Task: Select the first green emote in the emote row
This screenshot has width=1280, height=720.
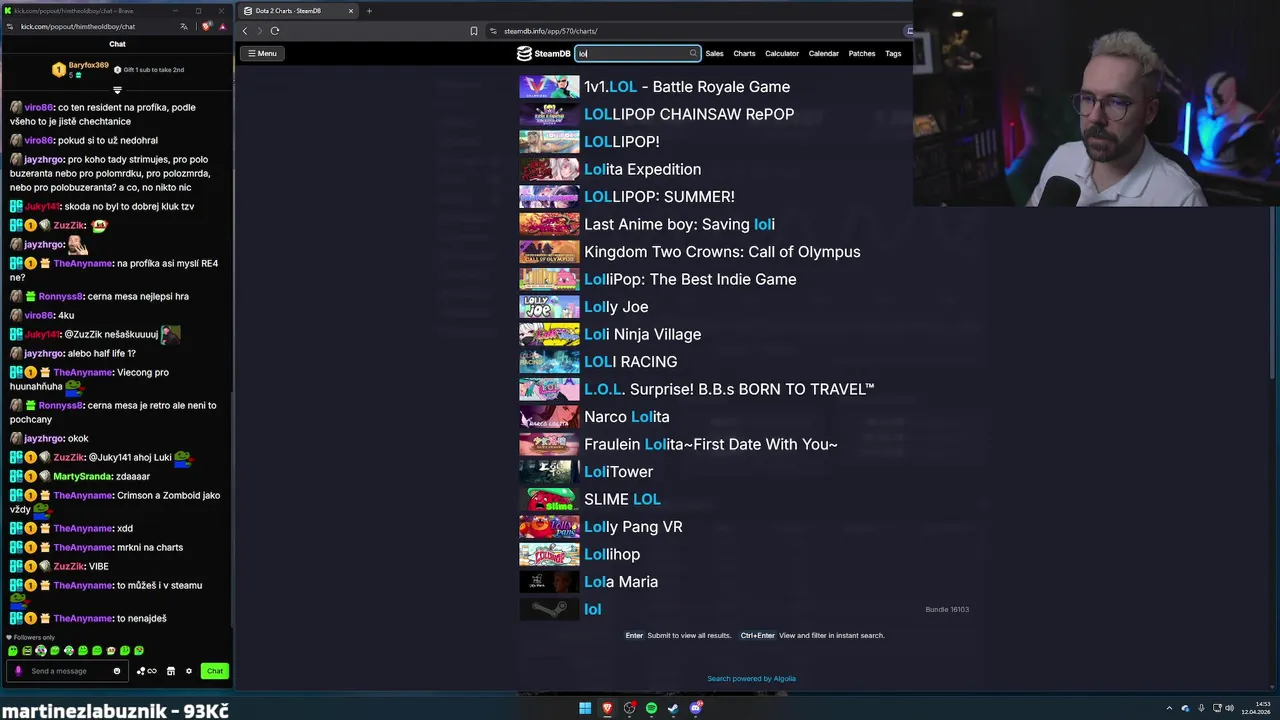Action: (13, 651)
